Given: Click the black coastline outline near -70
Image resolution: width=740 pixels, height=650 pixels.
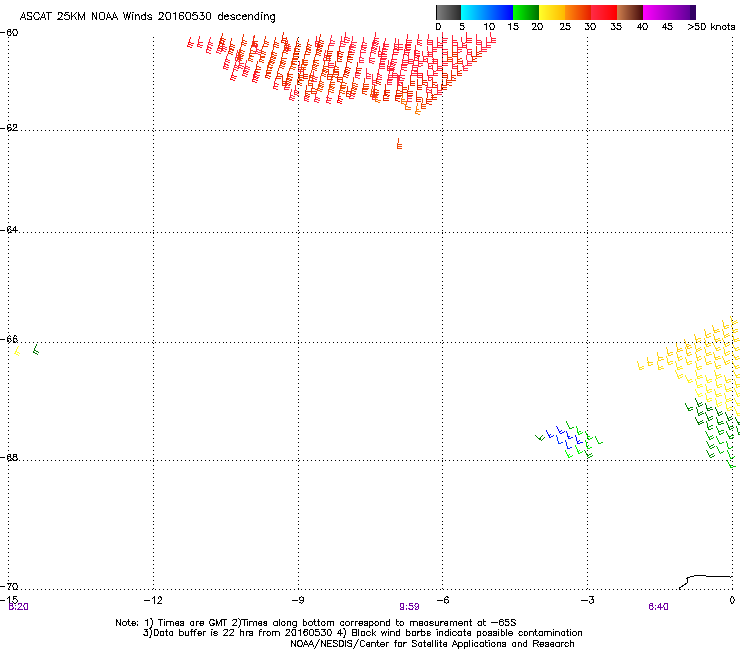Looking at the screenshot, I should tap(706, 582).
